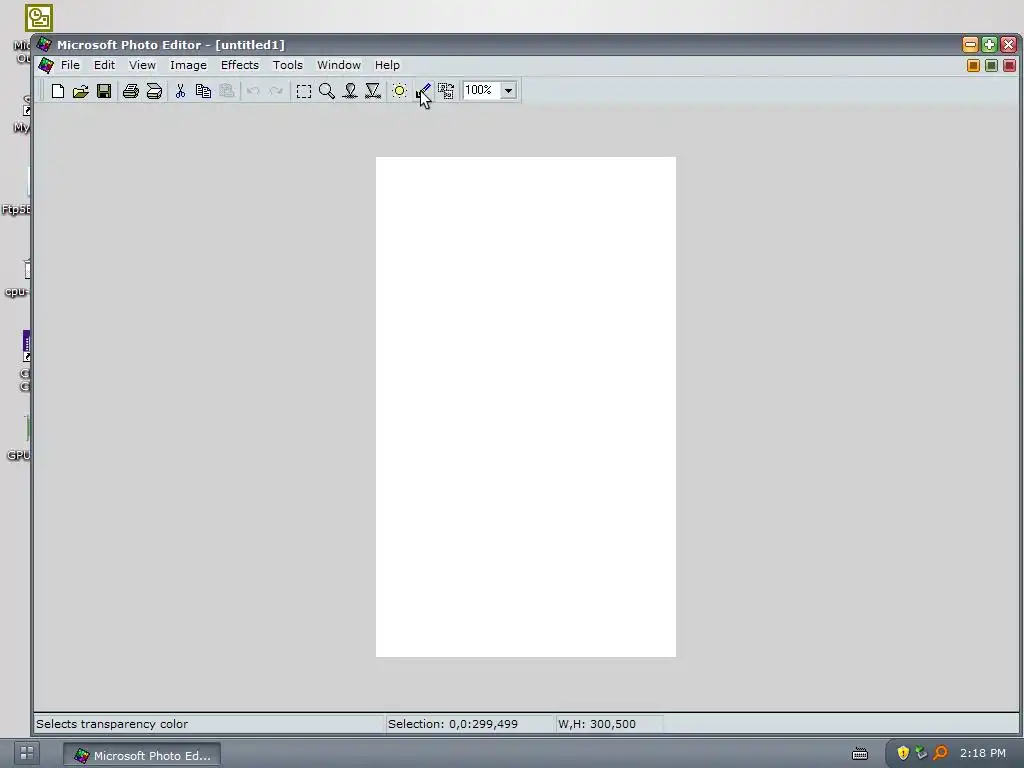1024x768 pixels.
Task: Click the Microsoft Photo Editor taskbar button
Action: click(x=142, y=756)
